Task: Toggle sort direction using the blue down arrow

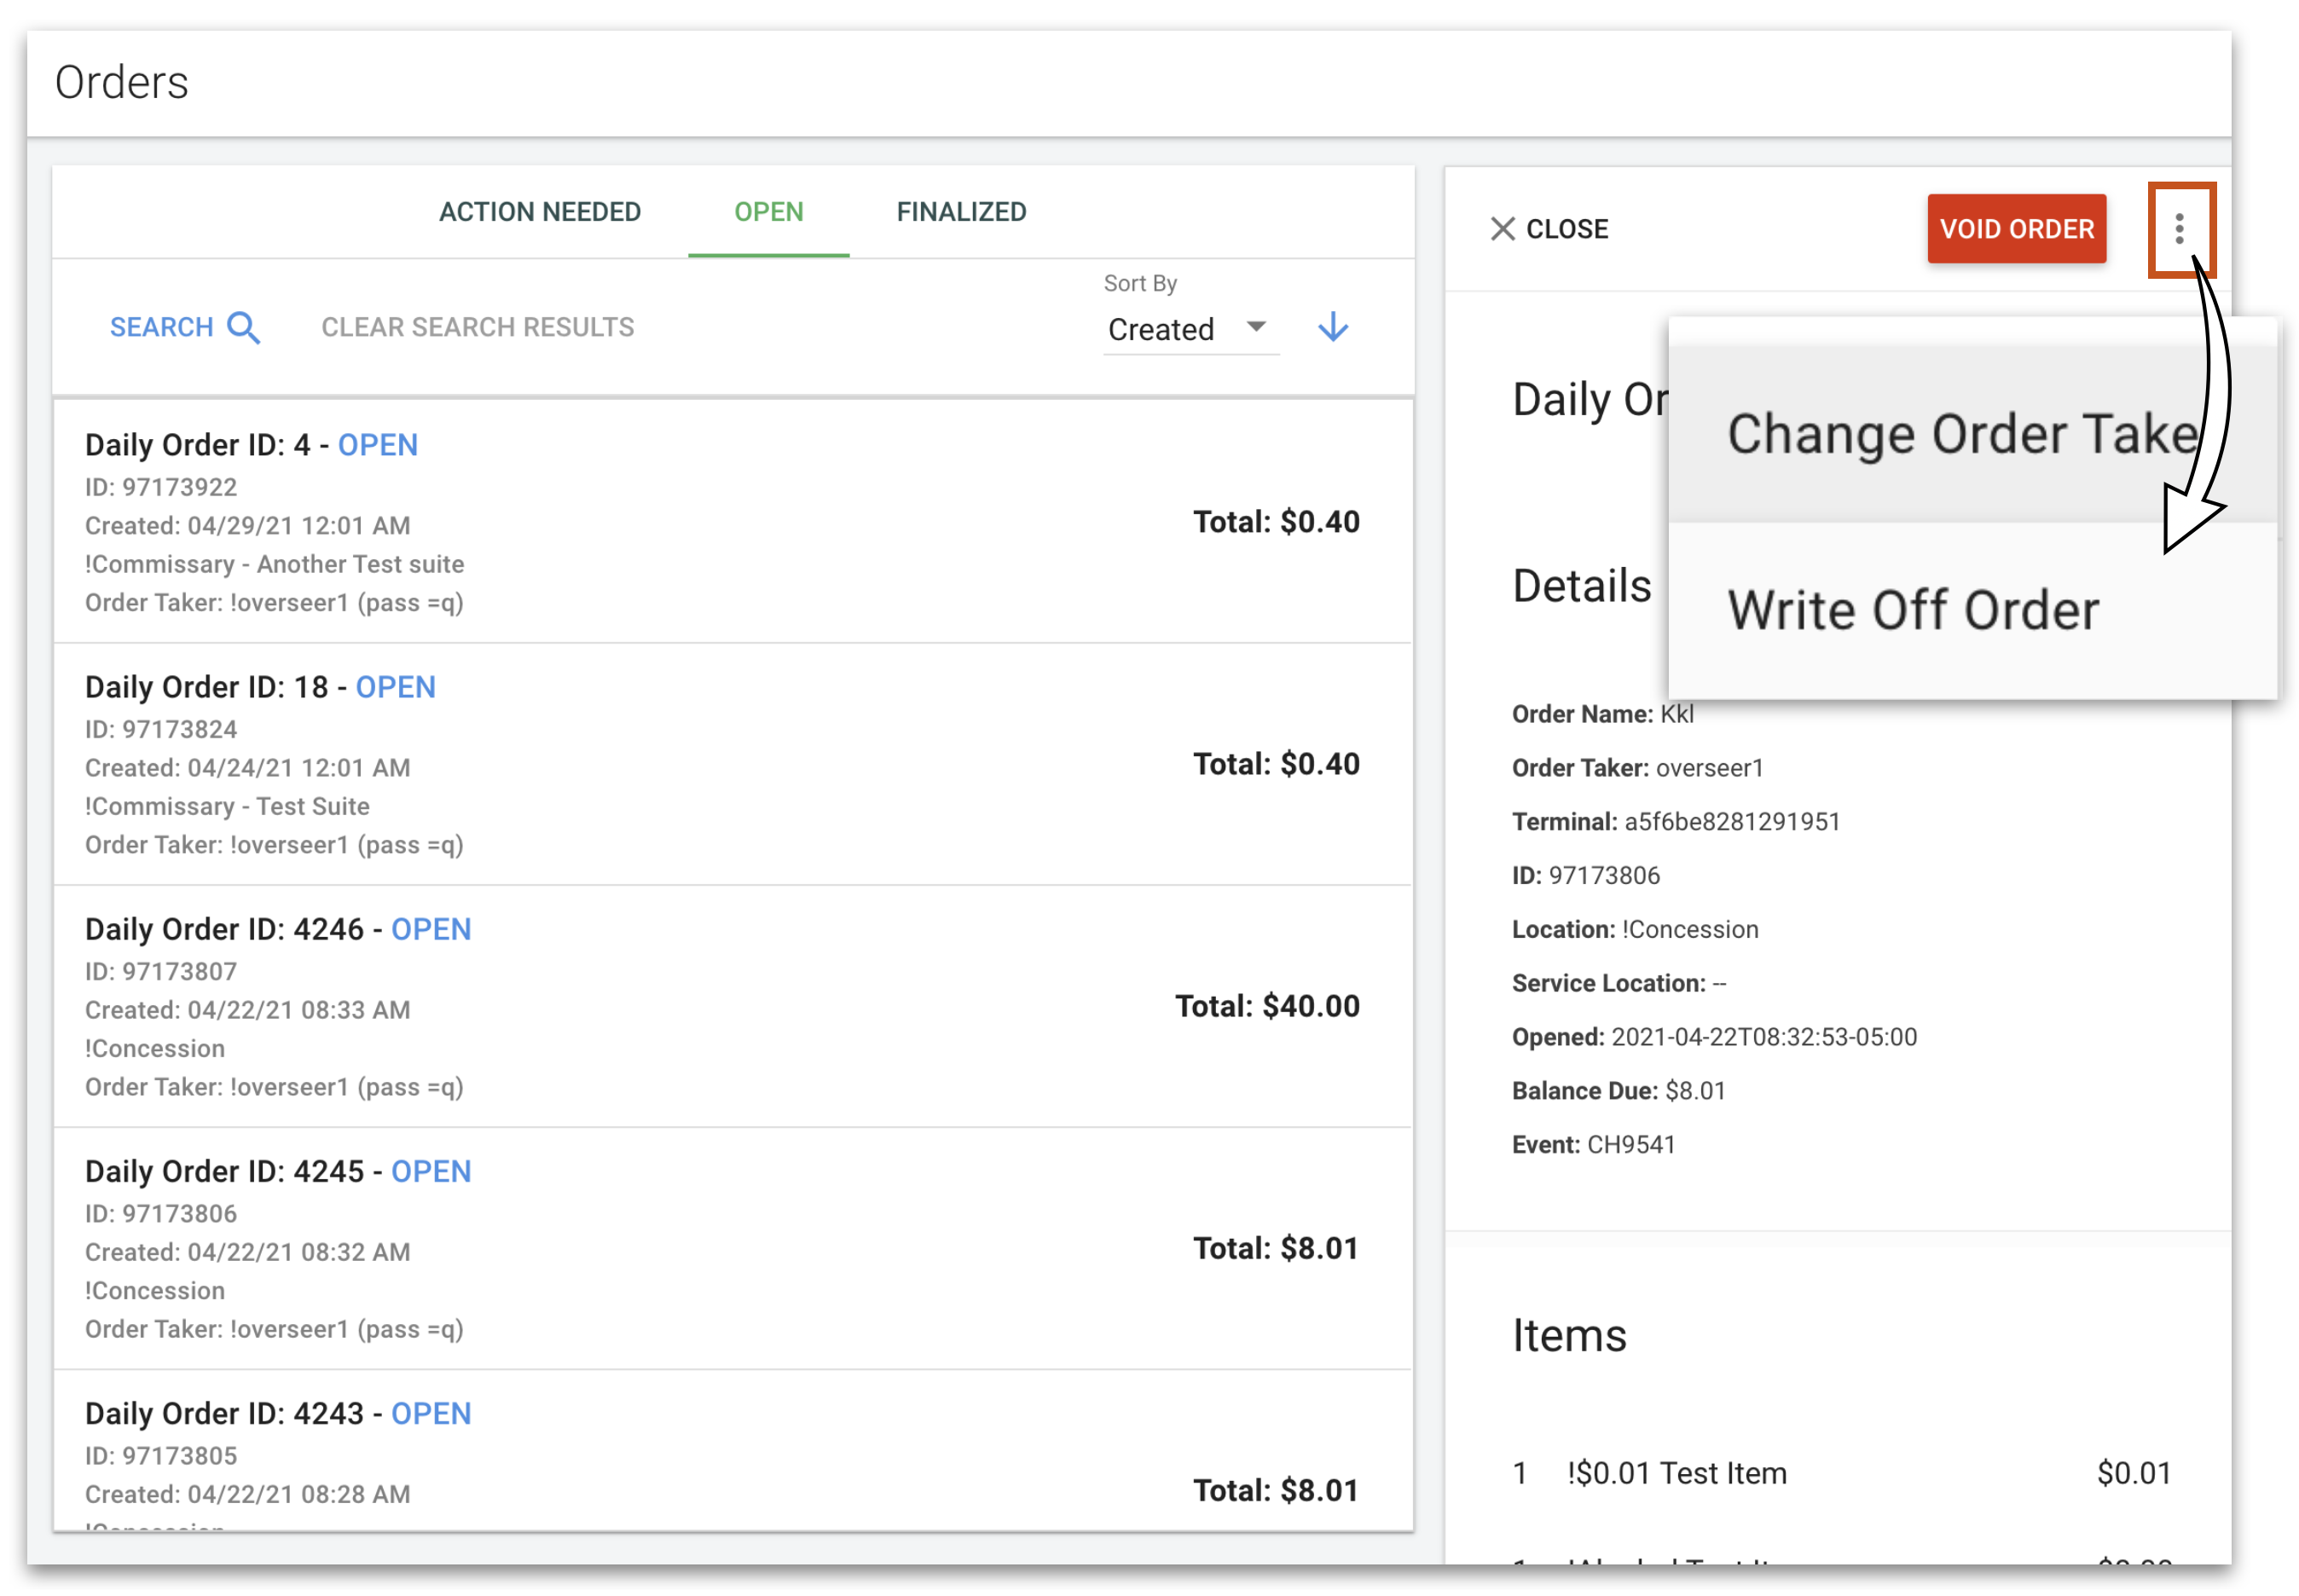Action: coord(1333,327)
